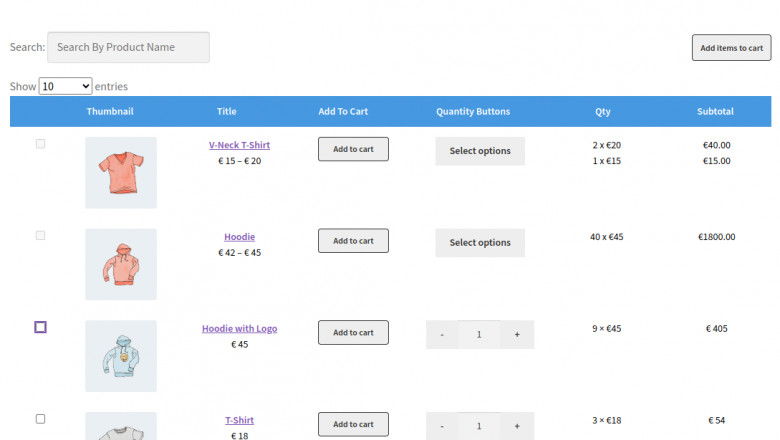Tick the Hoodie with Logo checkbox
This screenshot has height=440, width=780.
tap(40, 327)
